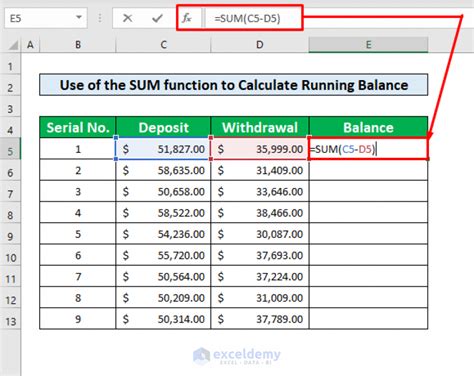Select withdrawal value 30,087.00
The width and height of the screenshot is (474, 376).
point(260,234)
